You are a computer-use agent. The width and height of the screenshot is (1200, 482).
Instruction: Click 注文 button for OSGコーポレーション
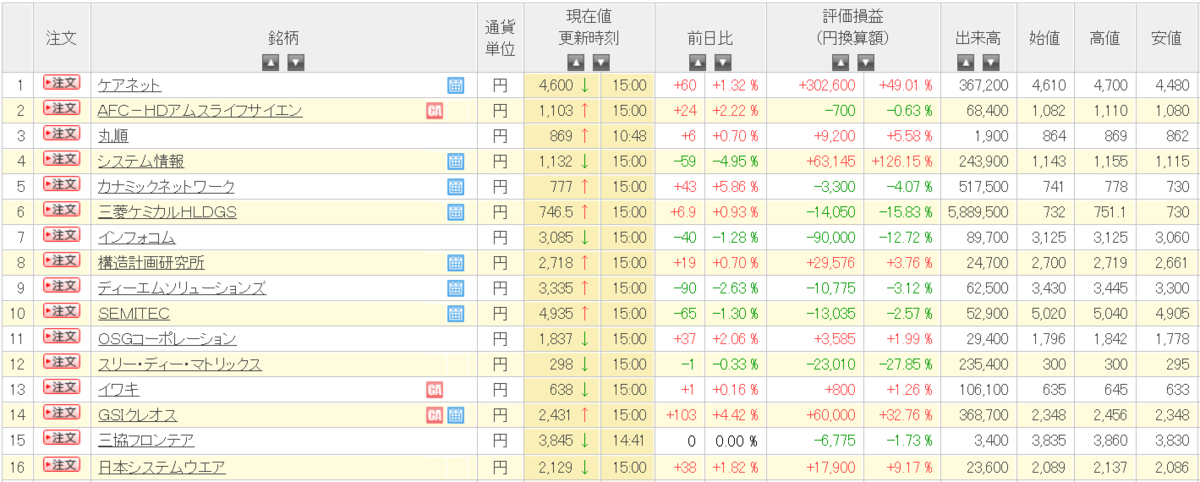(61, 337)
